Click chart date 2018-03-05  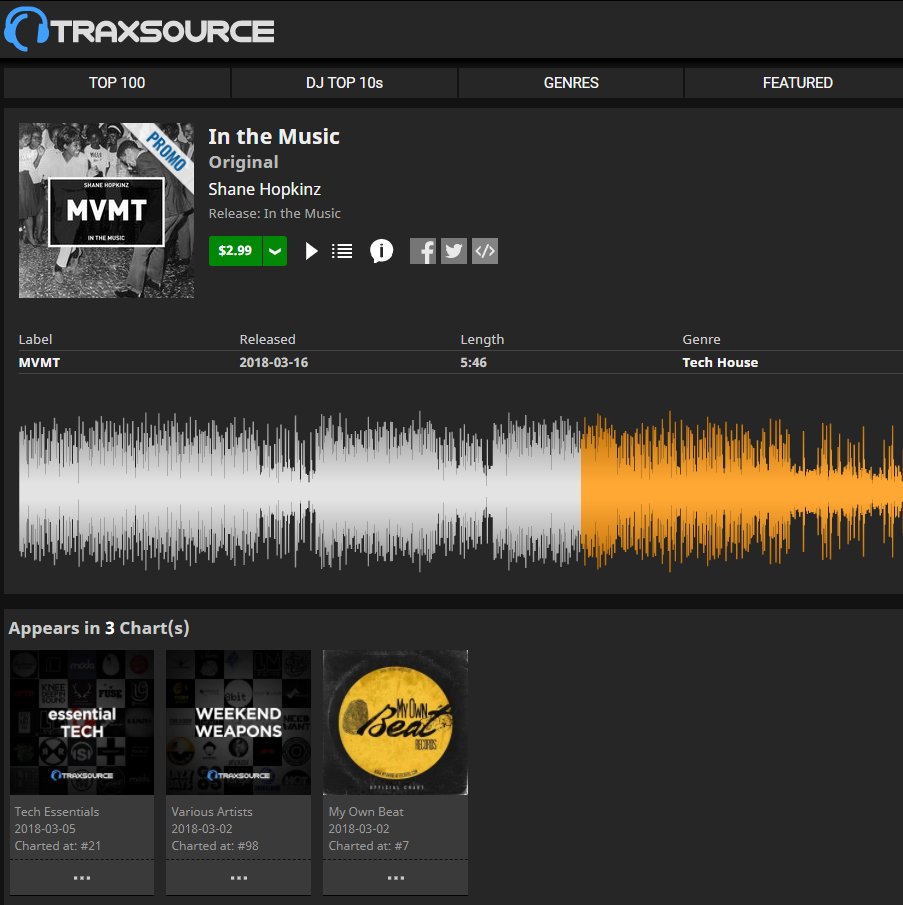[x=45, y=829]
